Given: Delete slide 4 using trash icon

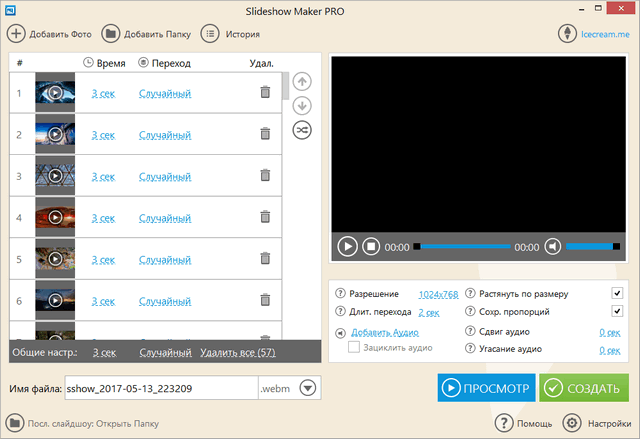Looking at the screenshot, I should pos(265,216).
